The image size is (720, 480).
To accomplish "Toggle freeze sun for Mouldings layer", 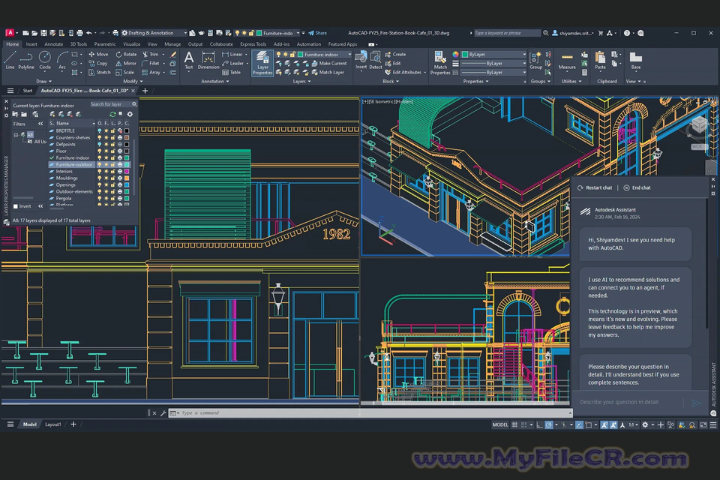I will click(106, 178).
